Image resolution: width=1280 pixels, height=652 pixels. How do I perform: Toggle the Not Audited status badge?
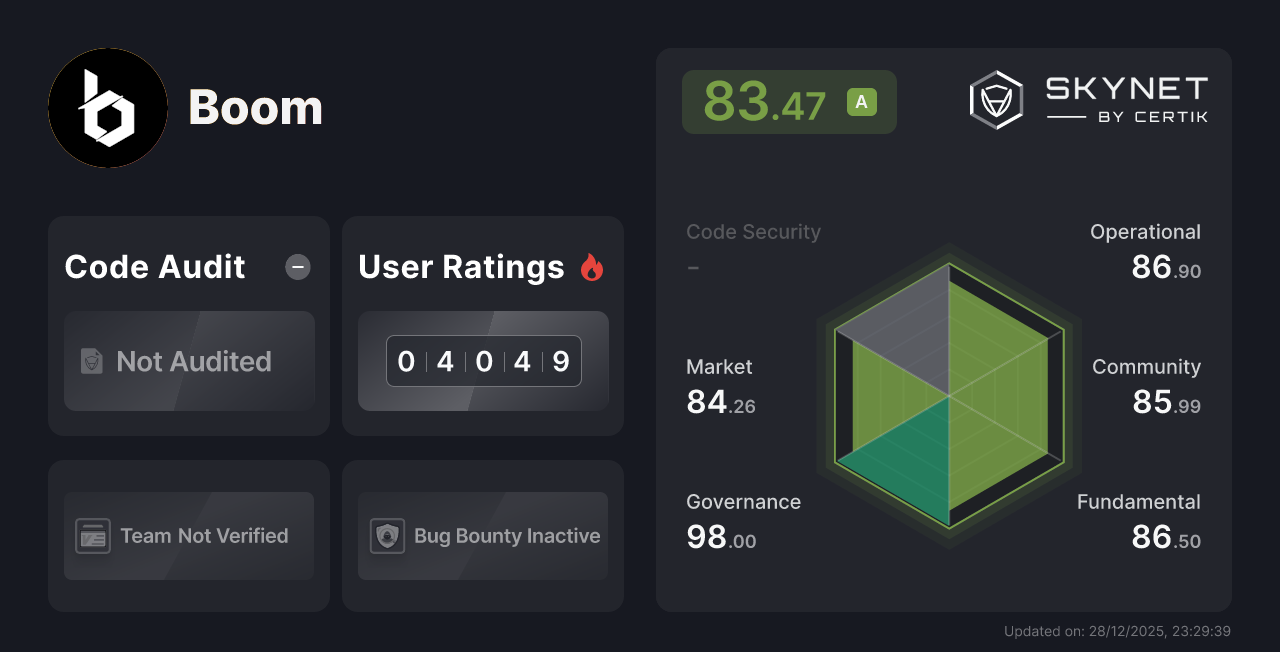coord(189,362)
